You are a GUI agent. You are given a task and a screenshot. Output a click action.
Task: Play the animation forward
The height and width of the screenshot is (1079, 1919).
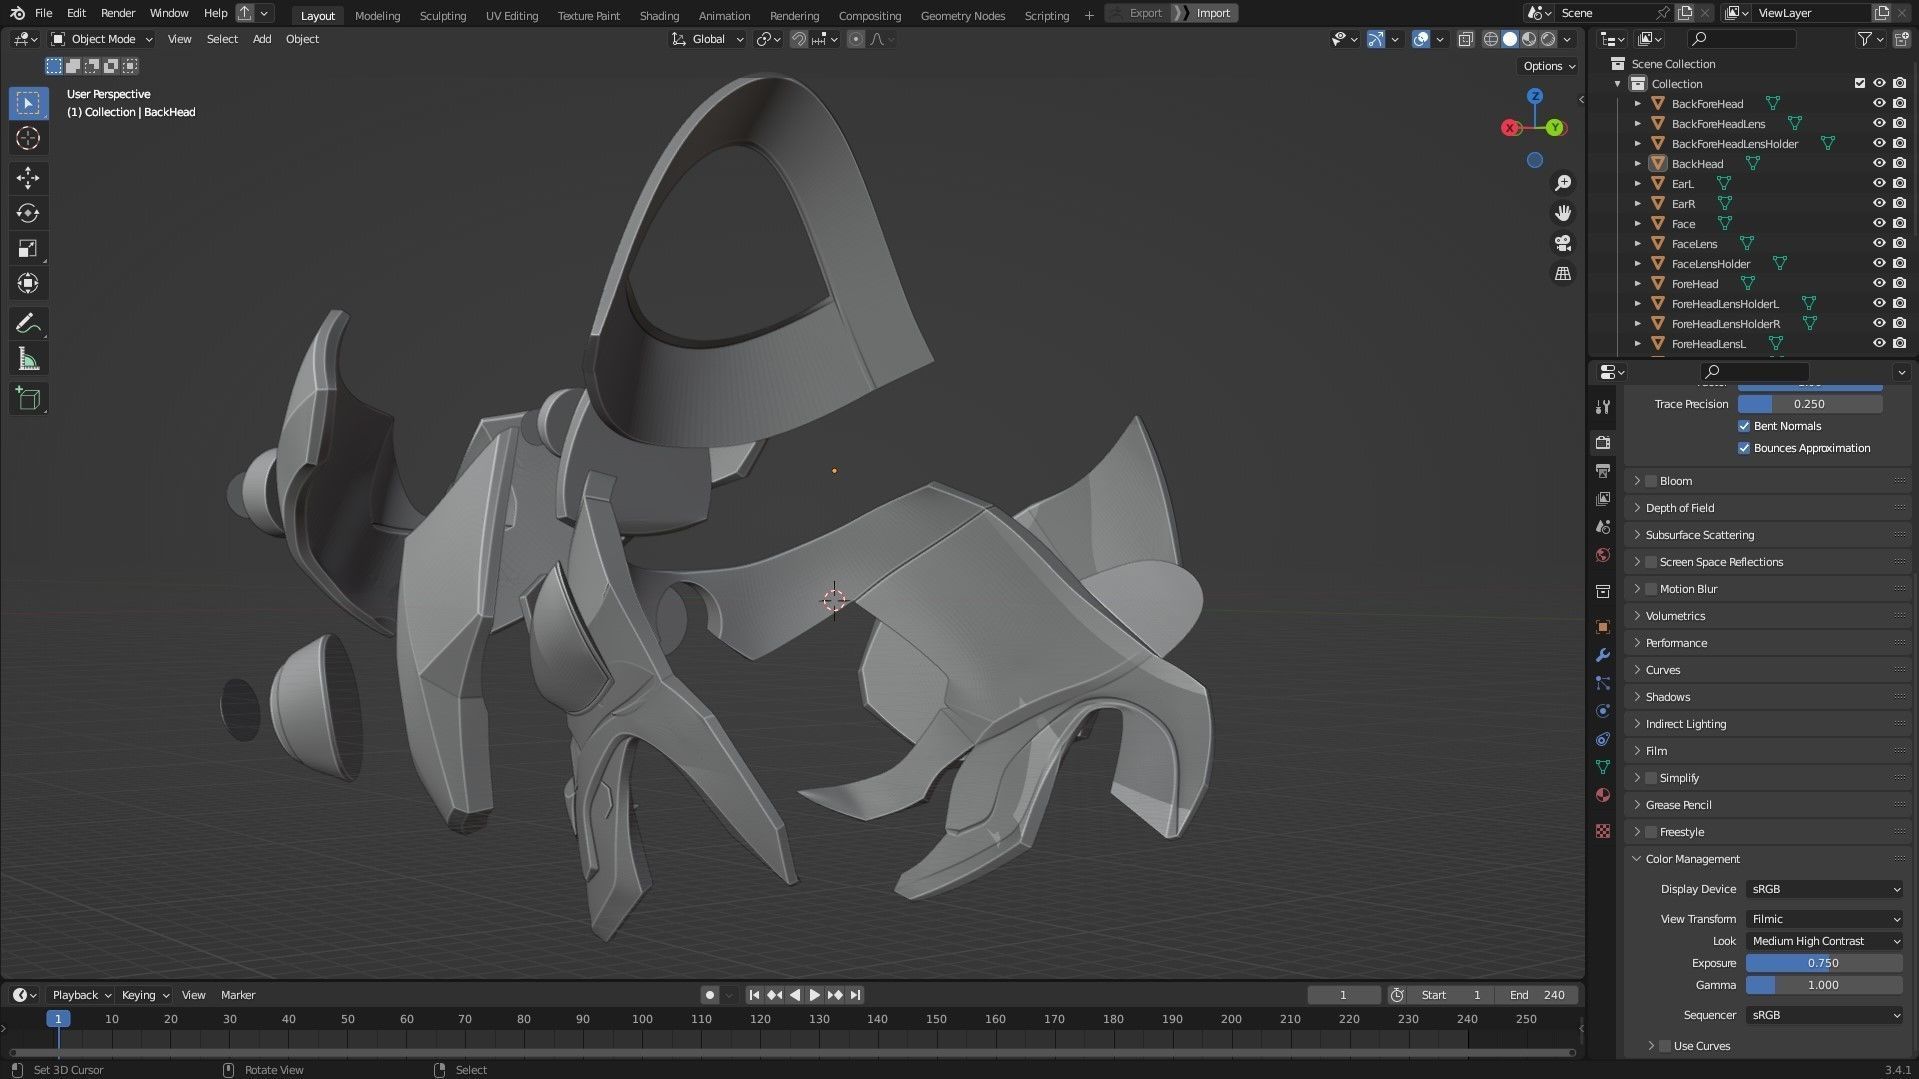click(x=814, y=995)
